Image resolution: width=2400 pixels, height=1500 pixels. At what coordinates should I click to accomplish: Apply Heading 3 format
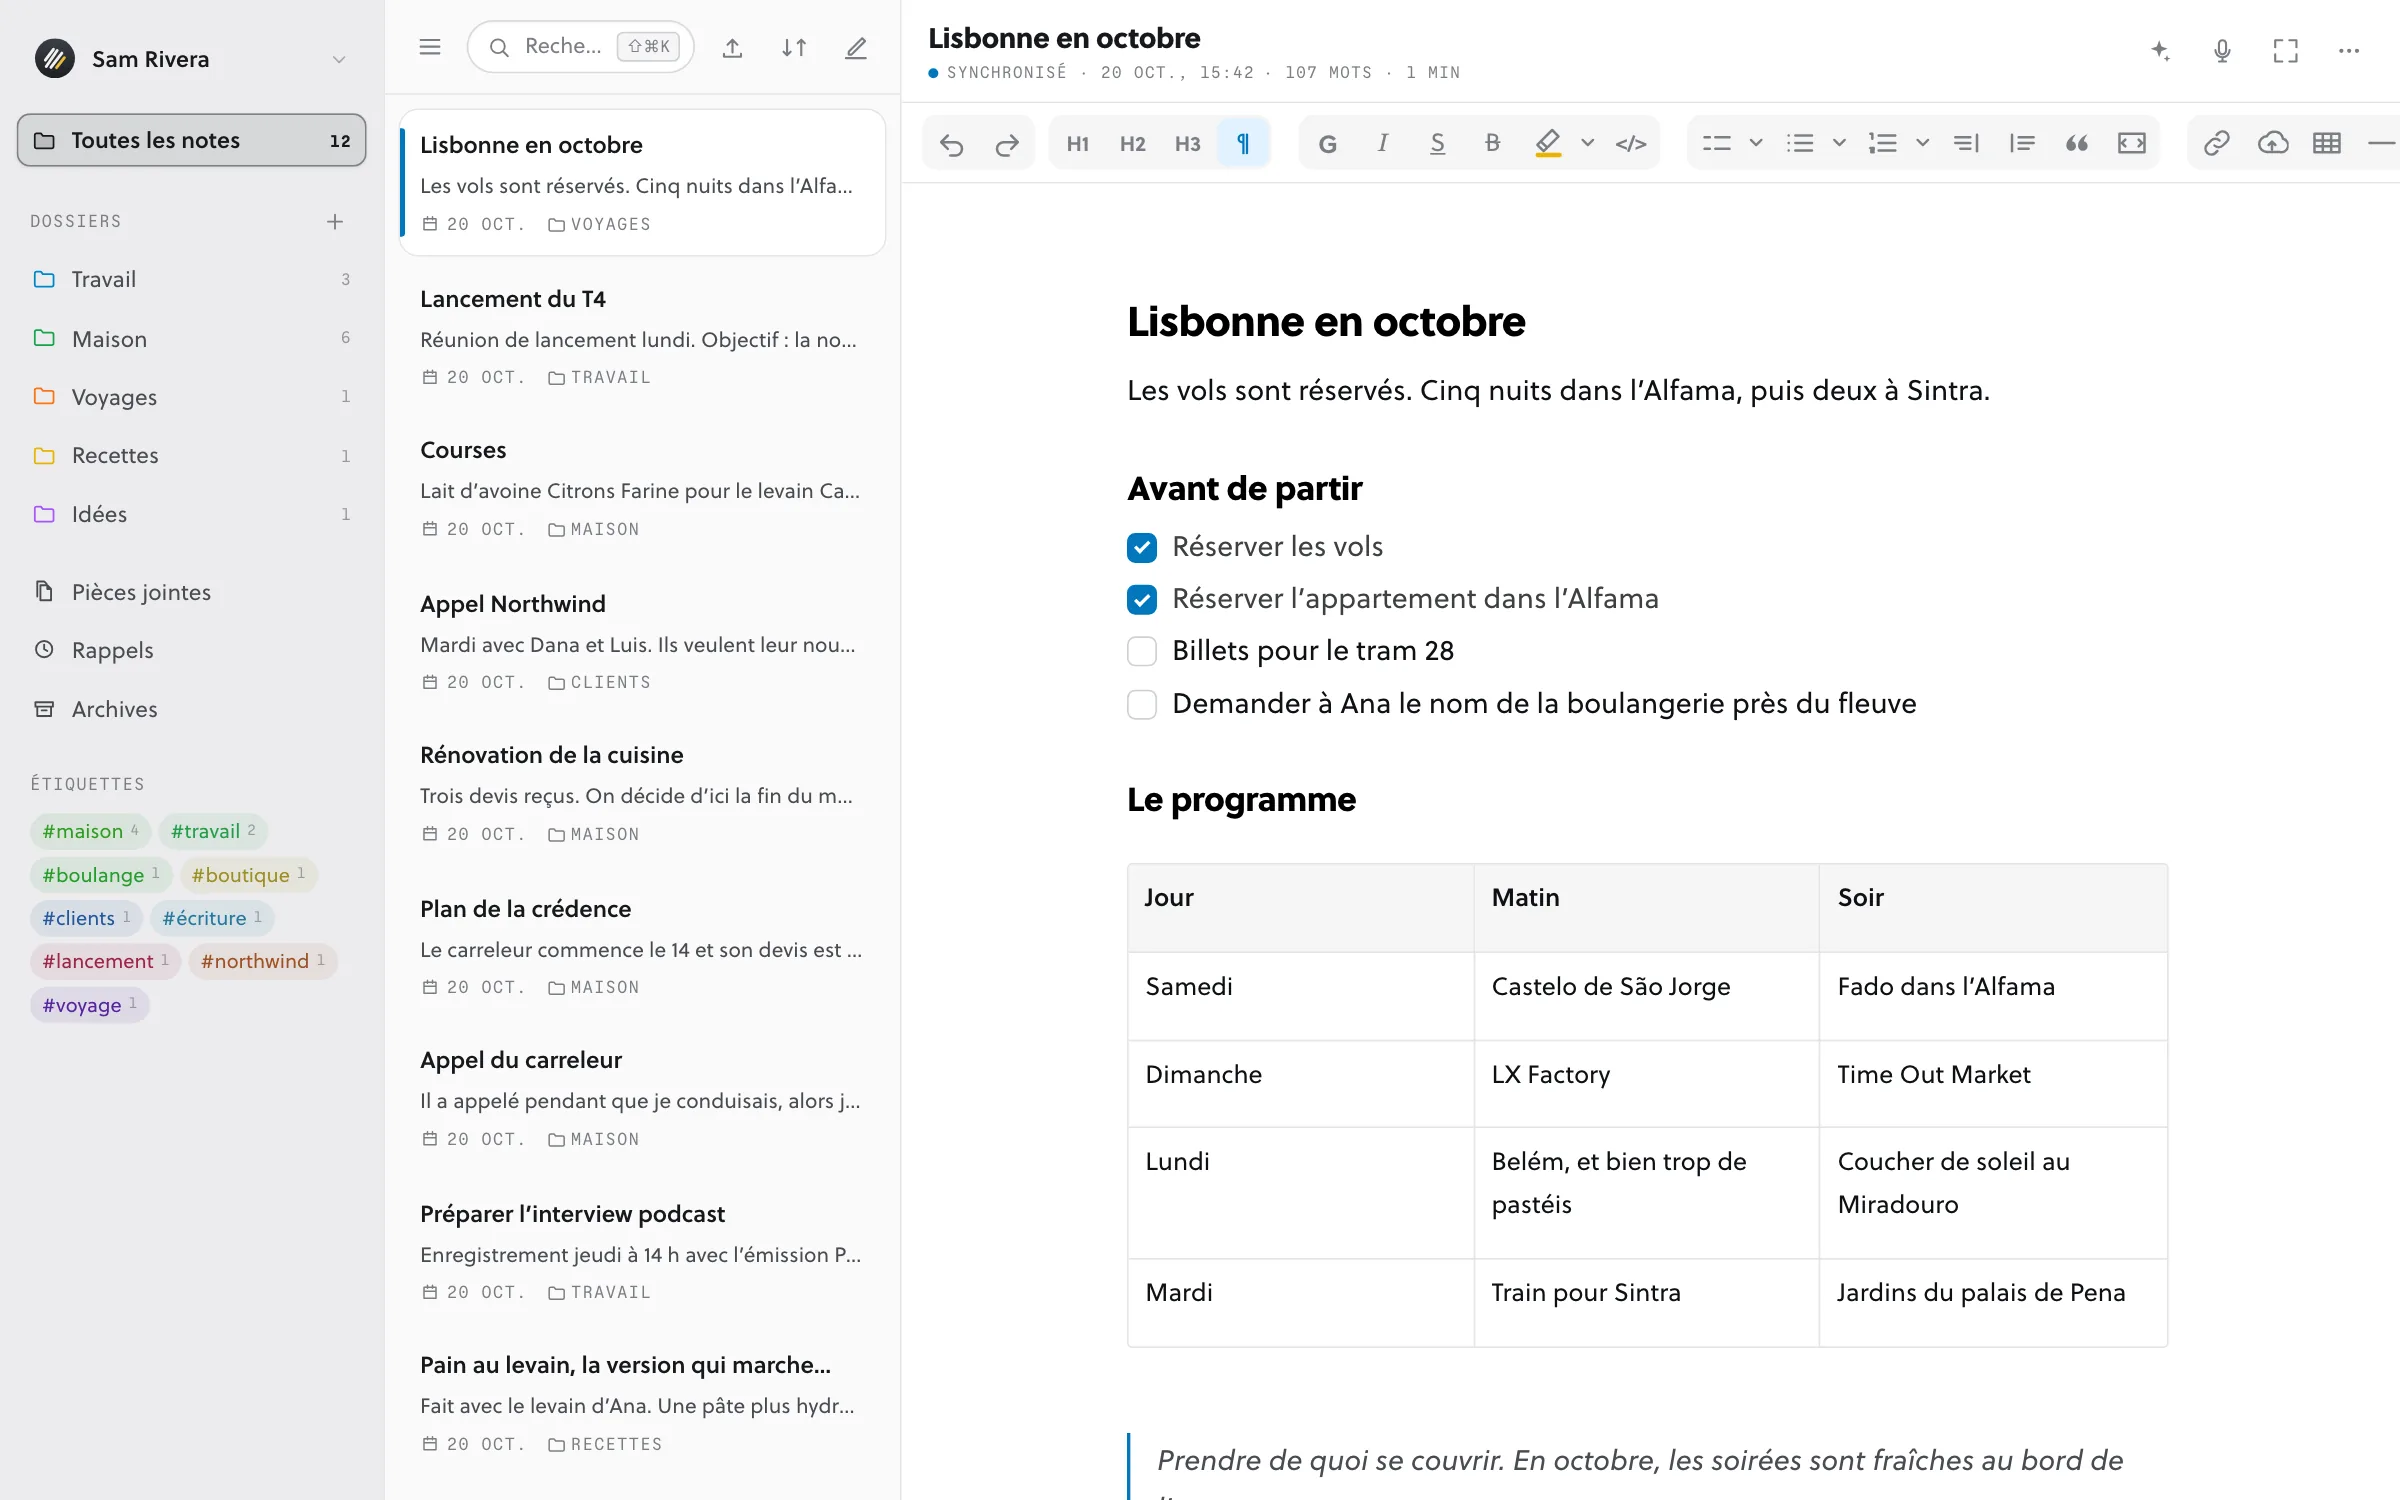coord(1187,144)
